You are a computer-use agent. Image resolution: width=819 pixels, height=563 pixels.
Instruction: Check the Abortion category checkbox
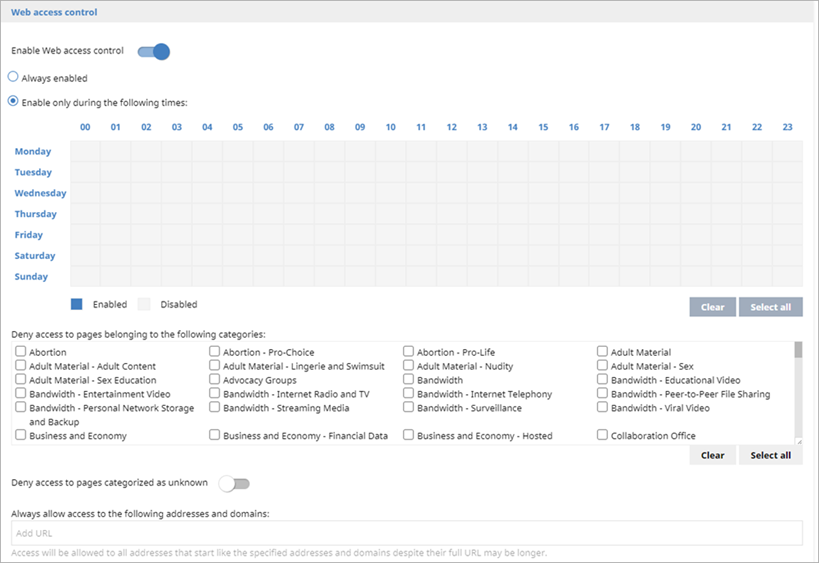pos(21,351)
